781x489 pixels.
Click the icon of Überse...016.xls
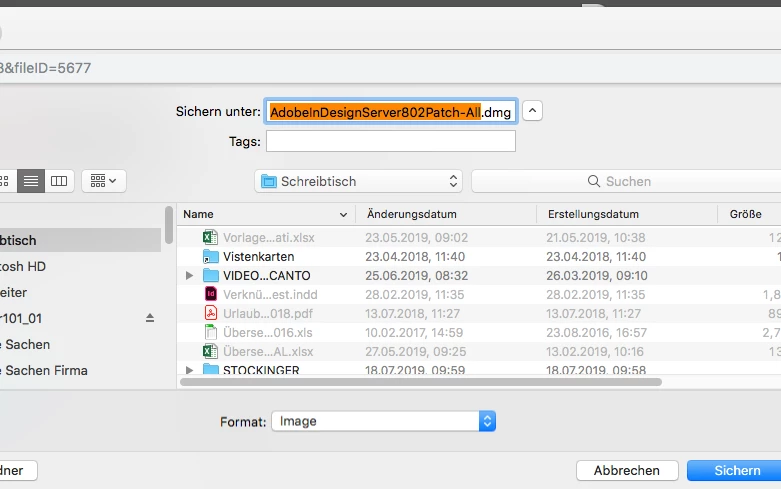click(x=211, y=332)
